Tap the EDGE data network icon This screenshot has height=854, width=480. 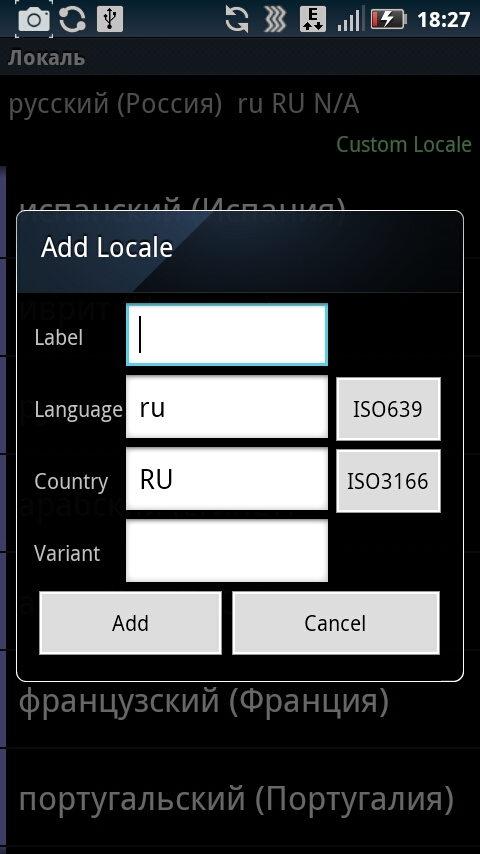tap(313, 20)
